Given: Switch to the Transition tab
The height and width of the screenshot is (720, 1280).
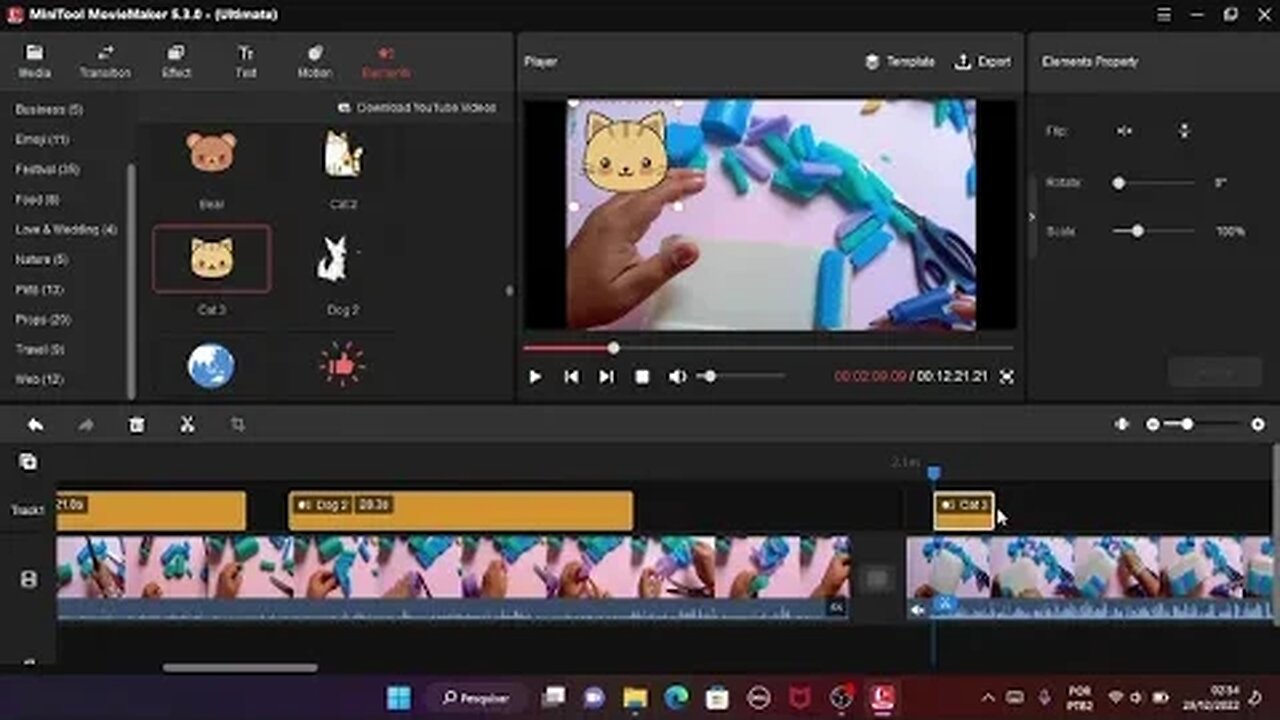Looking at the screenshot, I should click(105, 61).
